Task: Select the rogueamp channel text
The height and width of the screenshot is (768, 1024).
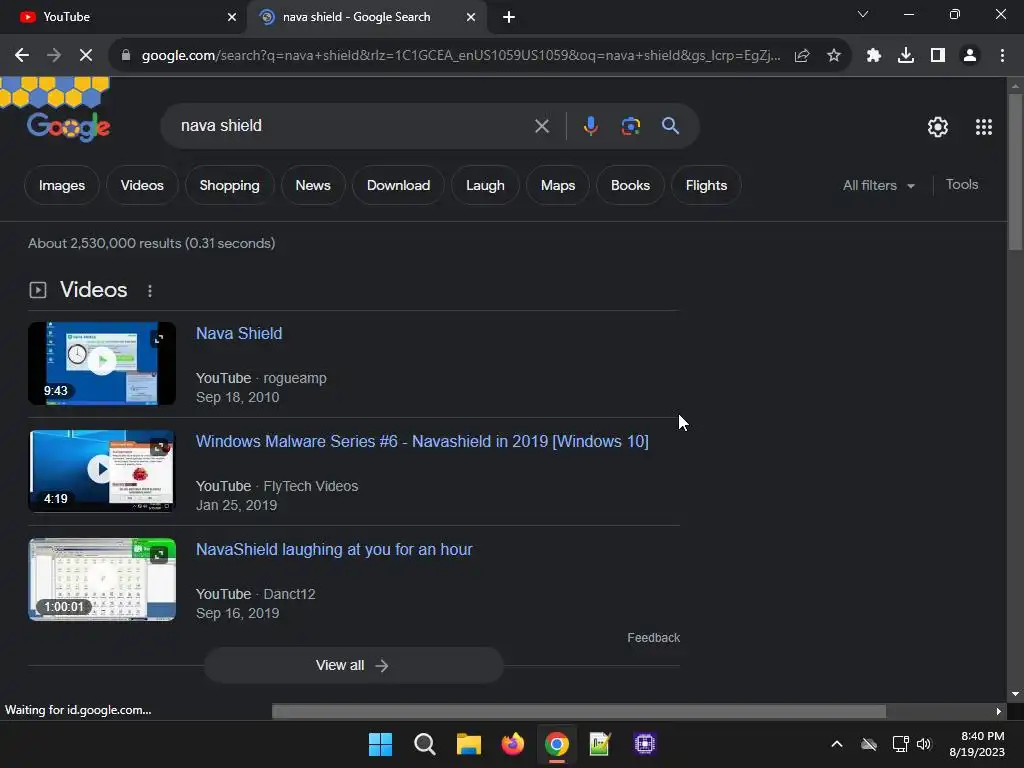Action: point(295,379)
